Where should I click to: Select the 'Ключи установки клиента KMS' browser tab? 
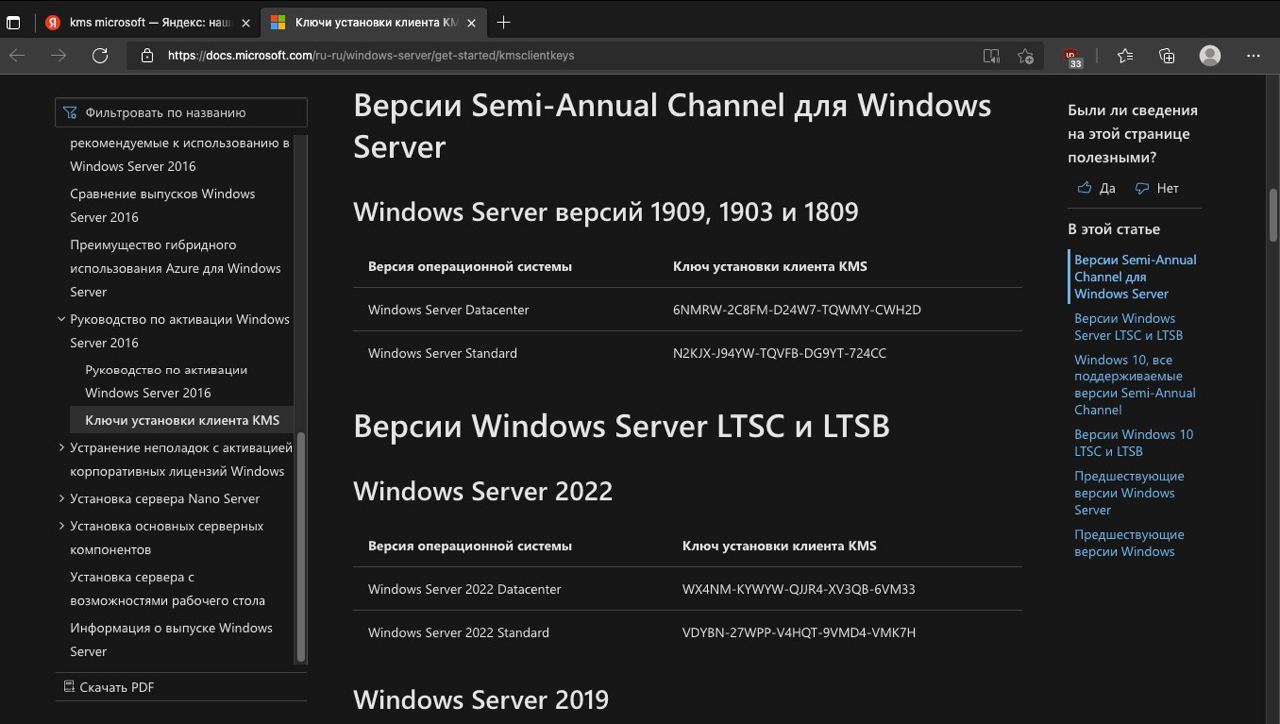pyautogui.click(x=373, y=22)
